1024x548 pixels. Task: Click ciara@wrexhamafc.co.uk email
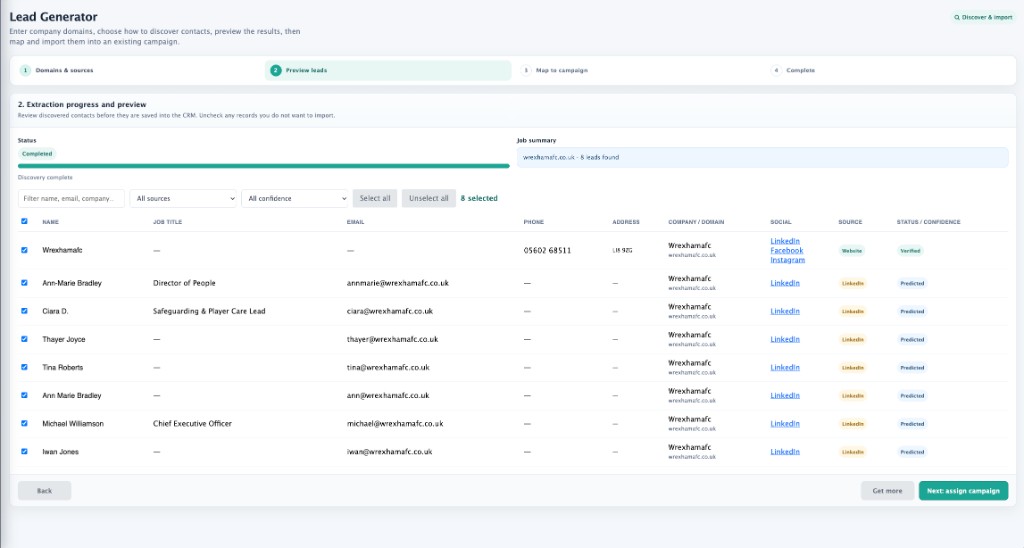[390, 311]
